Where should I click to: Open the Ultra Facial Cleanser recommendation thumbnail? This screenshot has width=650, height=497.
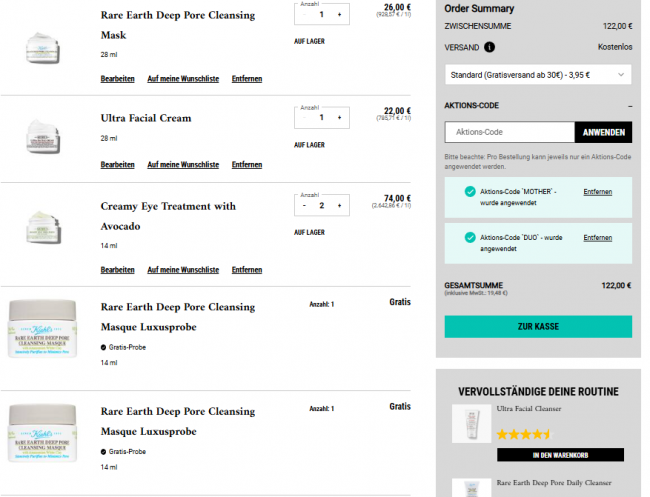click(x=471, y=423)
